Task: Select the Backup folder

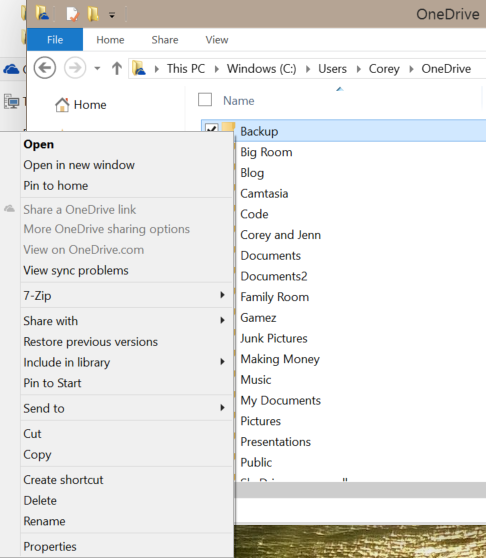Action: 259,131
